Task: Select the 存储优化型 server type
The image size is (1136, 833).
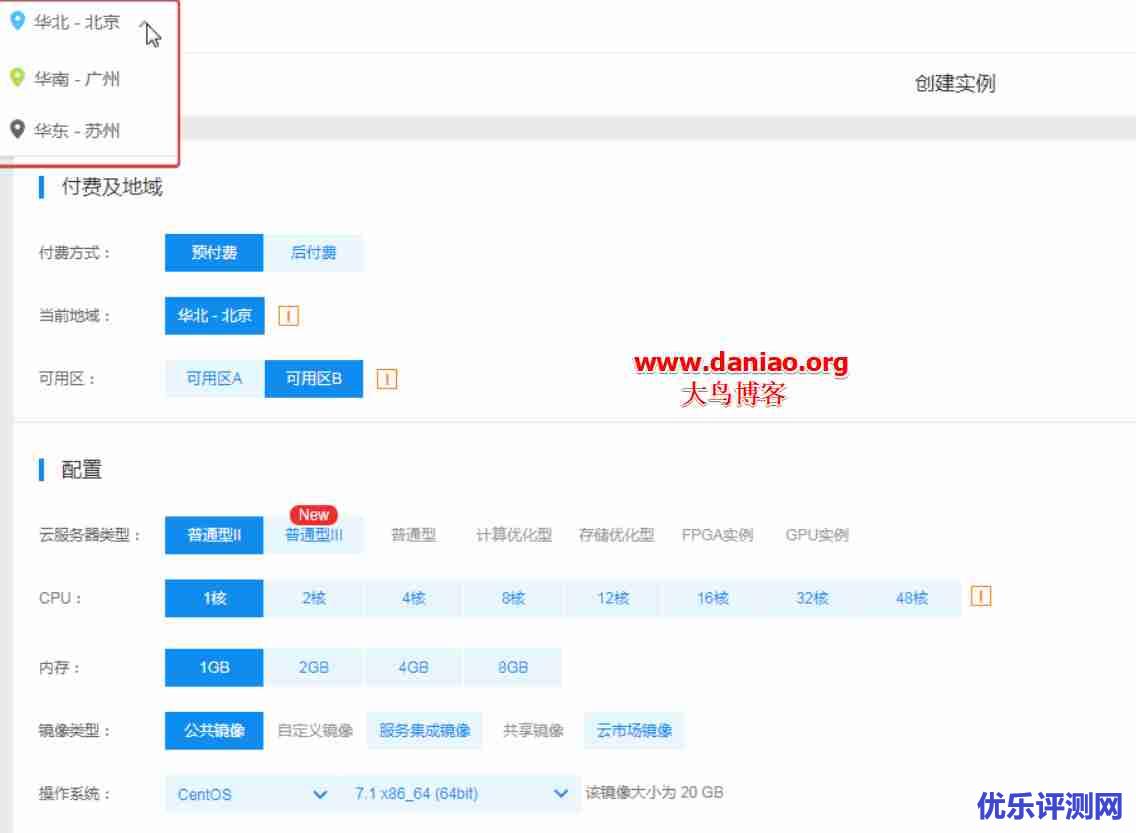Action: pyautogui.click(x=615, y=534)
